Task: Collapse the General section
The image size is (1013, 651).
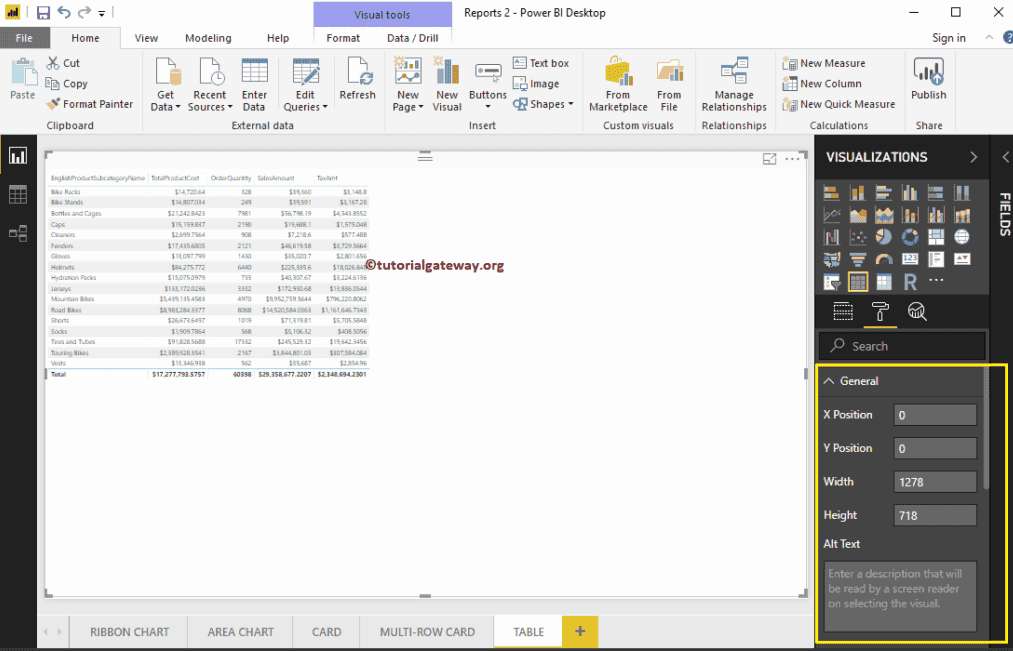Action: [831, 381]
